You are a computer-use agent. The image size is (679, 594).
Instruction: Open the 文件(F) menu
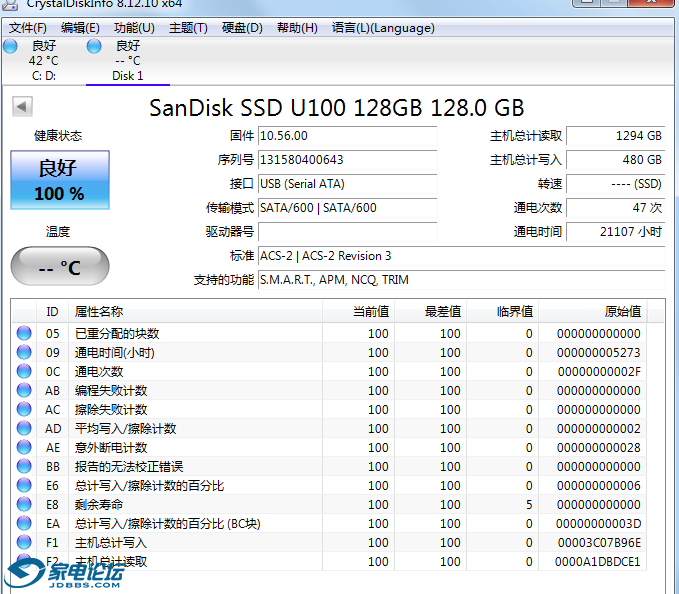coord(28,28)
